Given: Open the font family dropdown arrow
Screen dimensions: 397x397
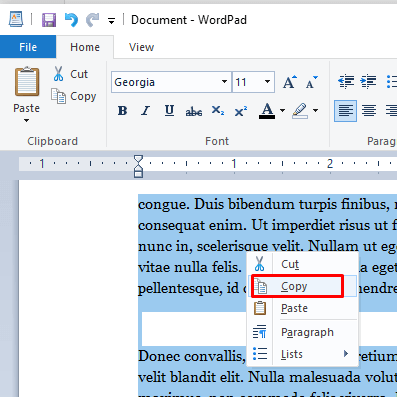Looking at the screenshot, I should pos(225,82).
